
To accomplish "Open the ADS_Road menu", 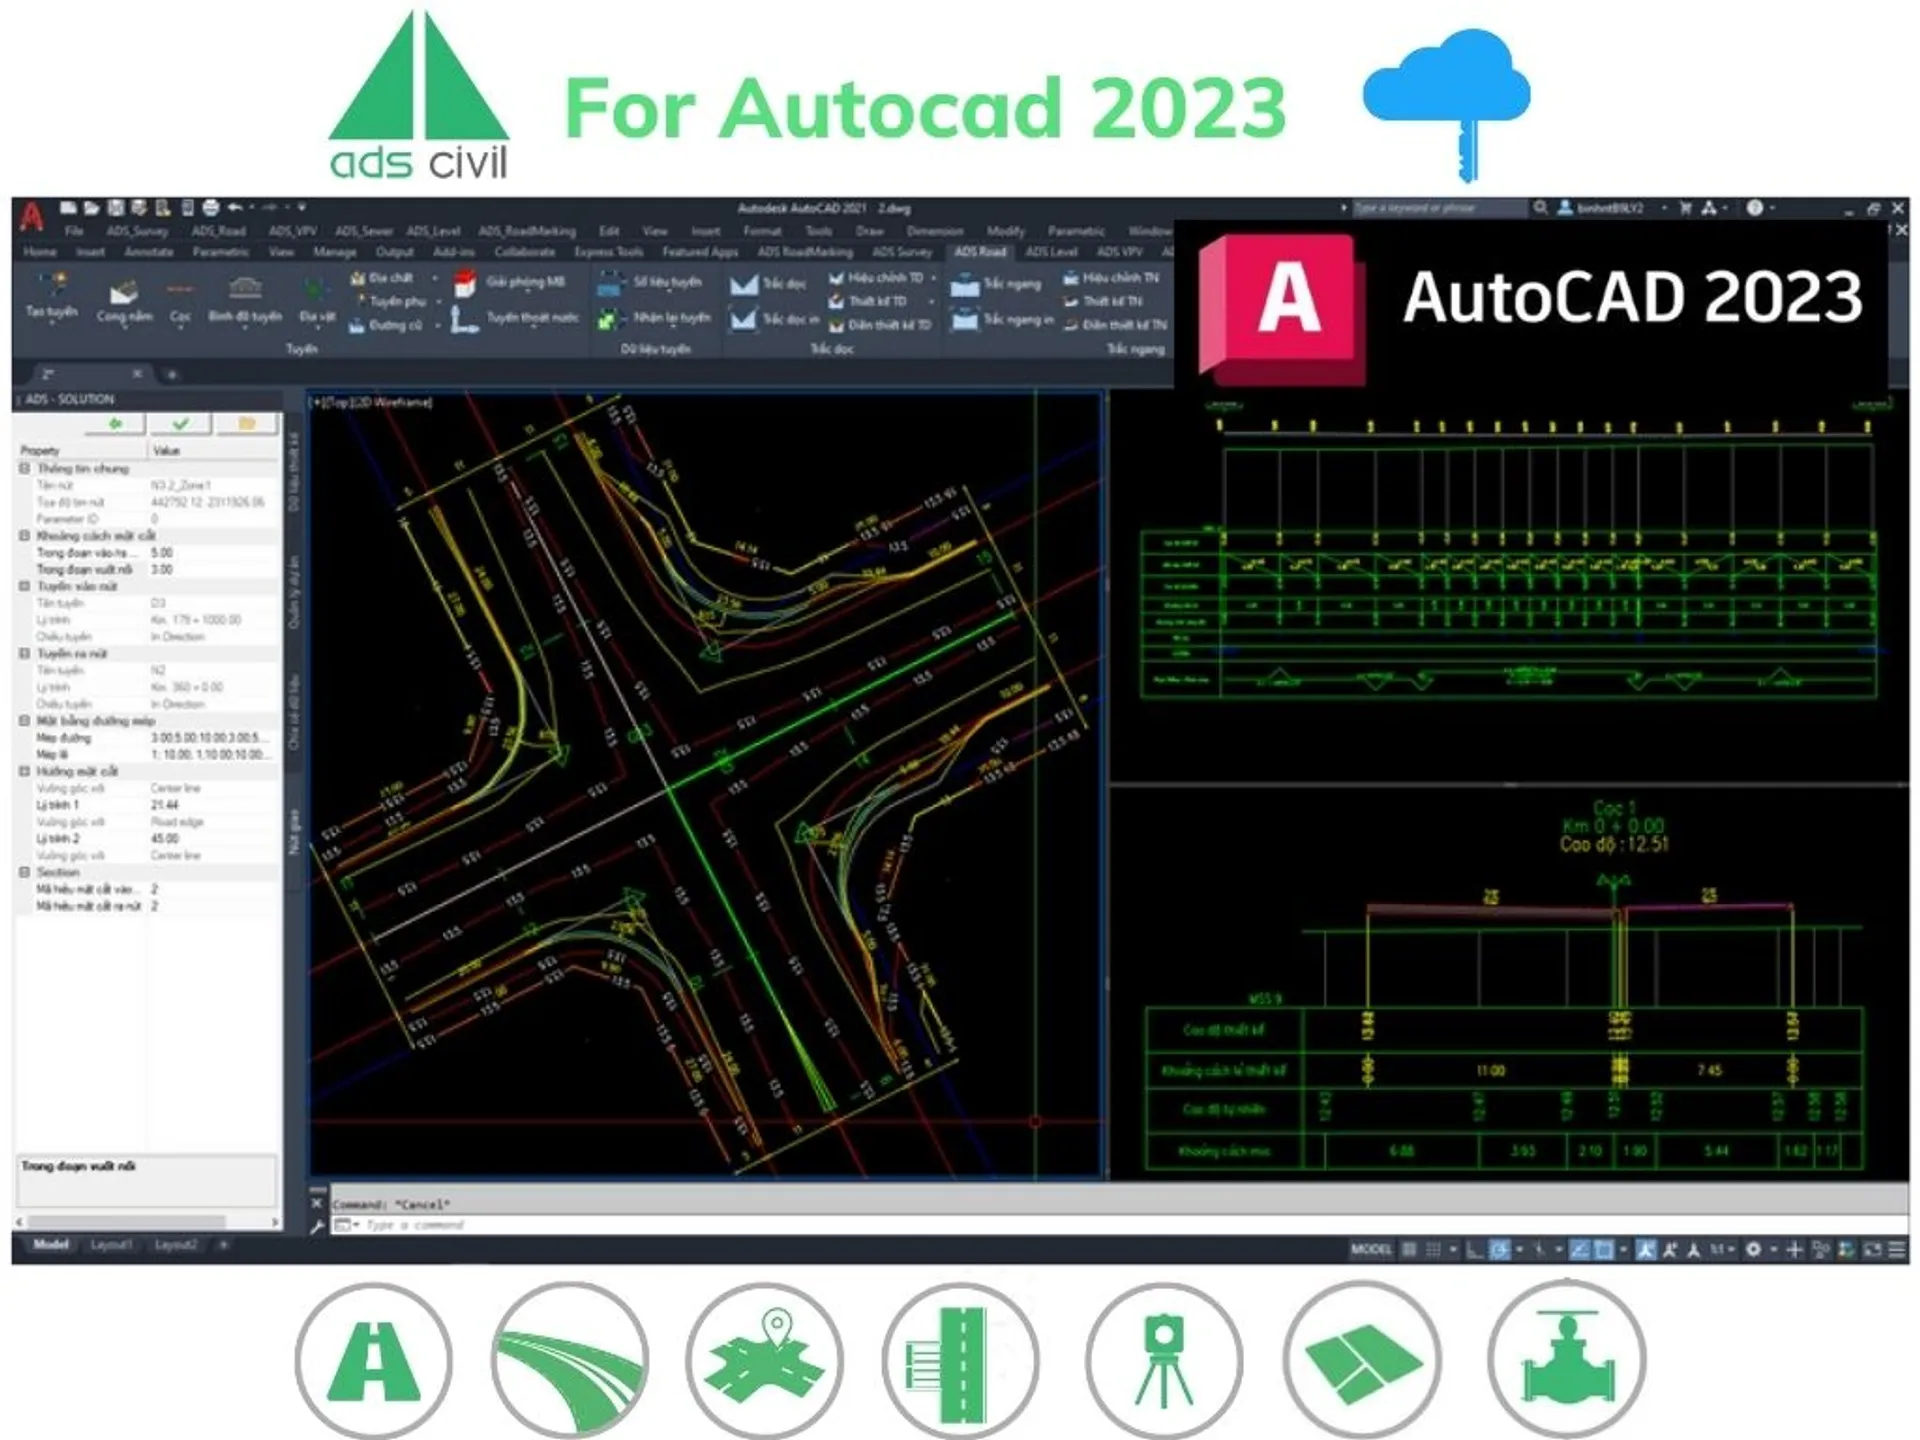I will click(218, 231).
